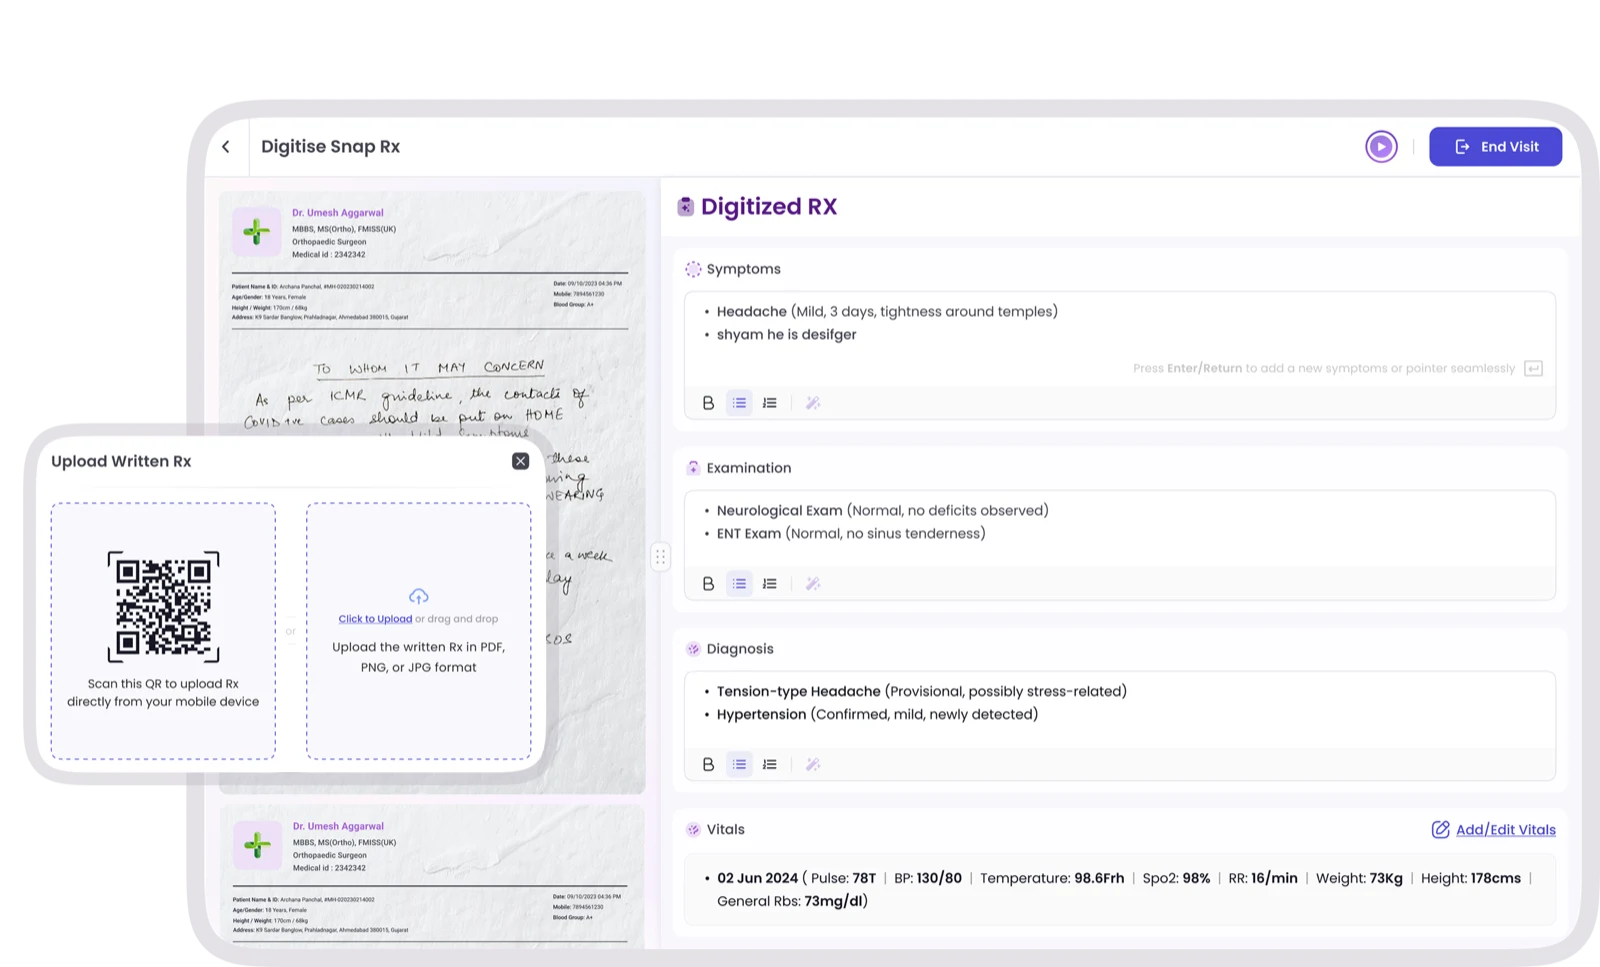Go back using the back arrow

pyautogui.click(x=226, y=147)
